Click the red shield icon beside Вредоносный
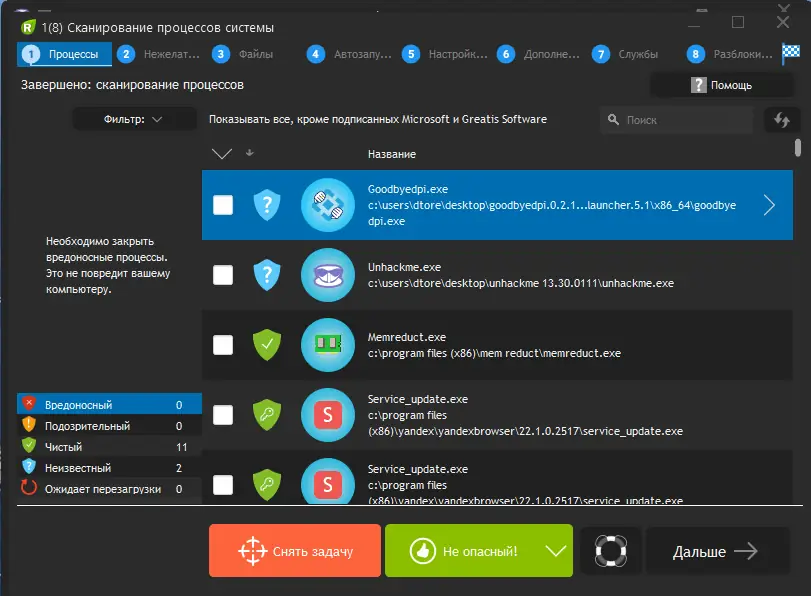Viewport: 811px width, 596px height. (29, 403)
